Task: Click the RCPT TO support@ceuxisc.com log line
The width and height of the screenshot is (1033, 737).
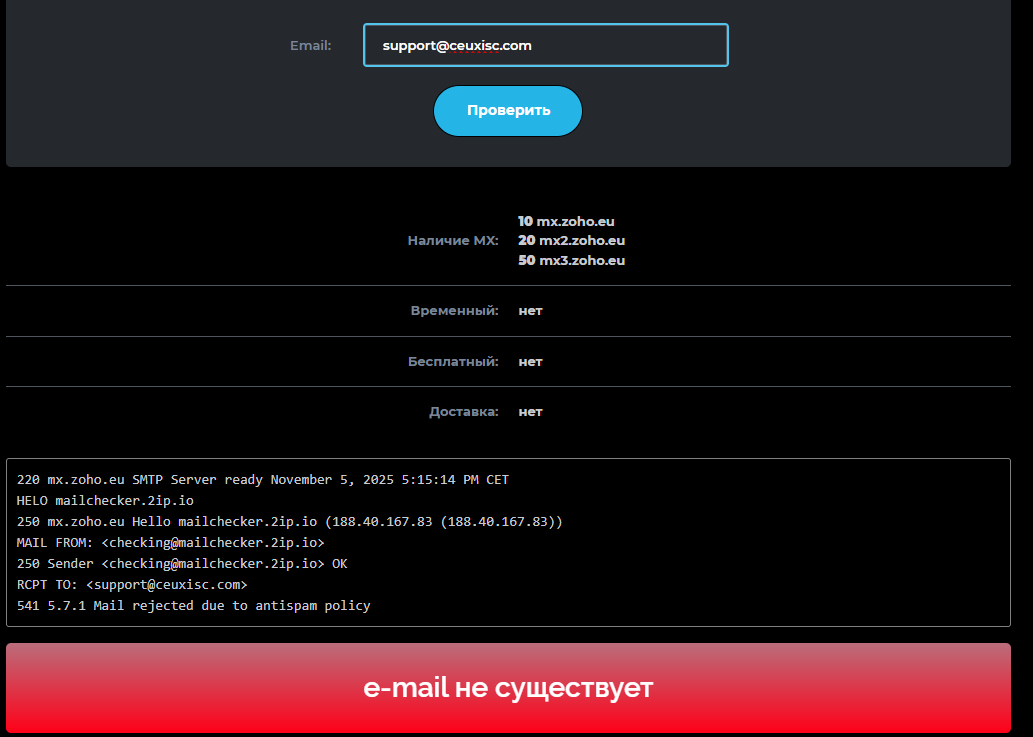Action: 132,585
